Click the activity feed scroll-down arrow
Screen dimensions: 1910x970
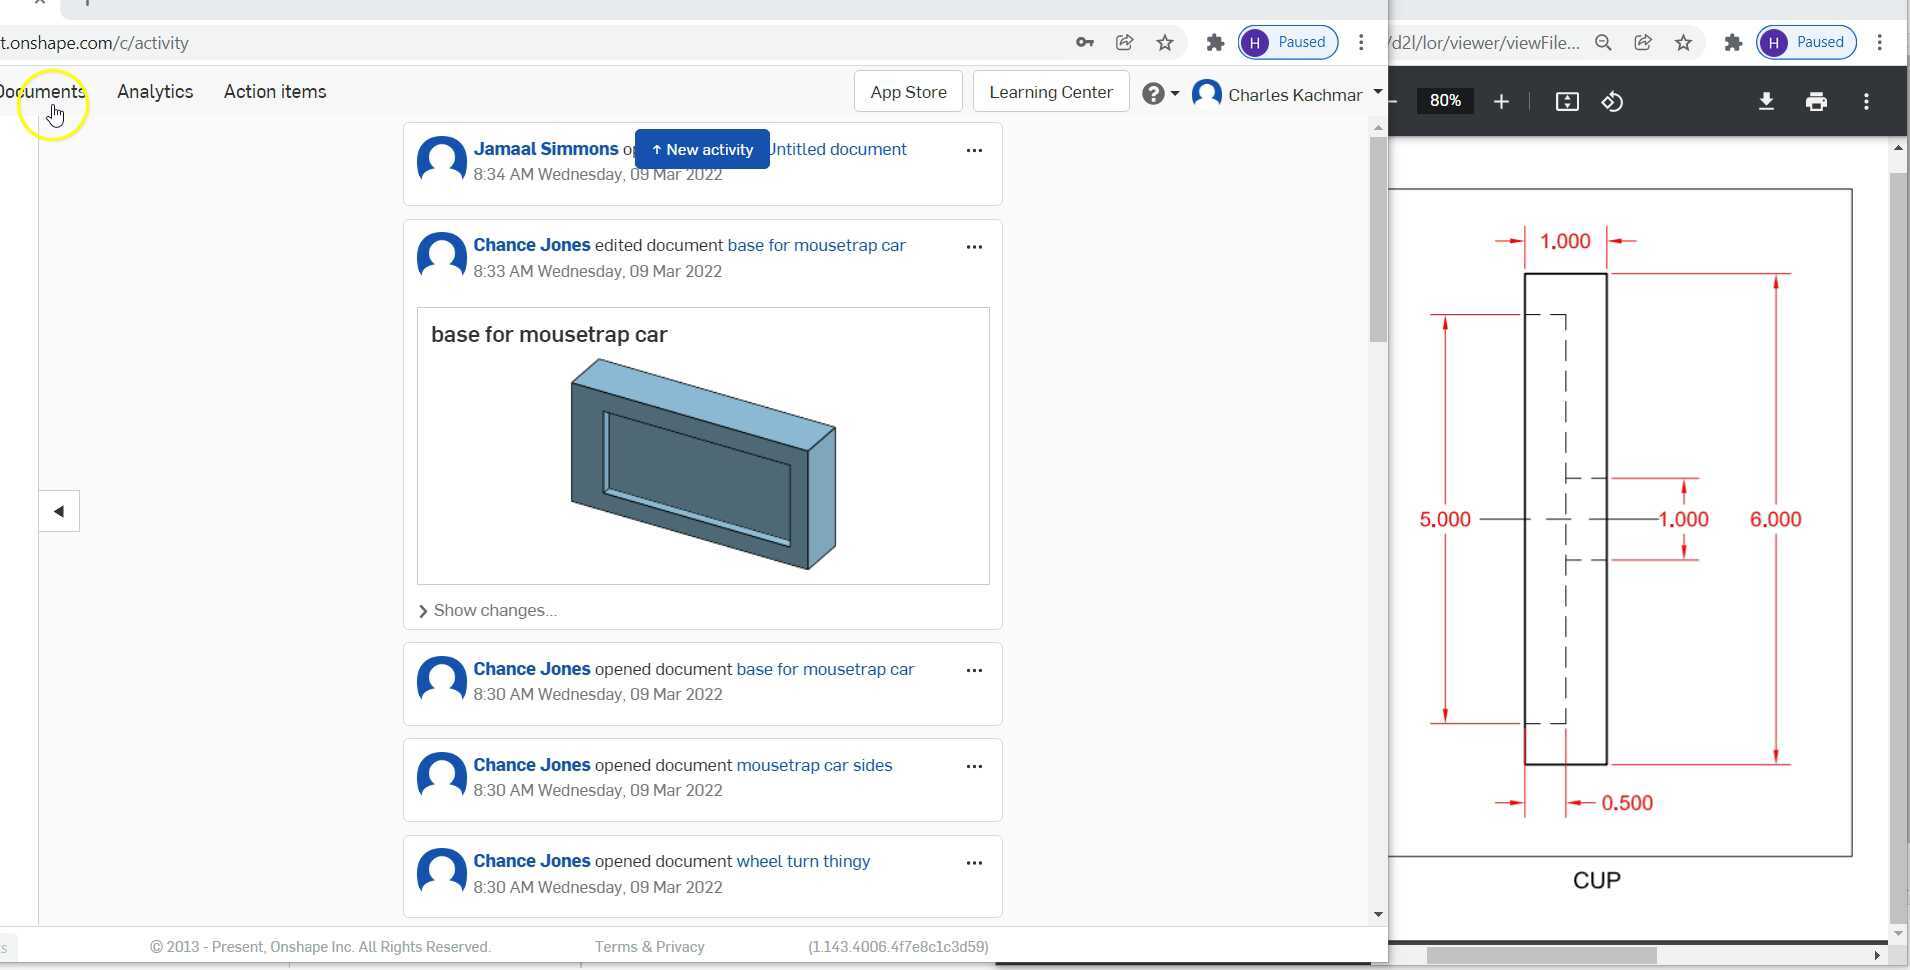pyautogui.click(x=1378, y=914)
